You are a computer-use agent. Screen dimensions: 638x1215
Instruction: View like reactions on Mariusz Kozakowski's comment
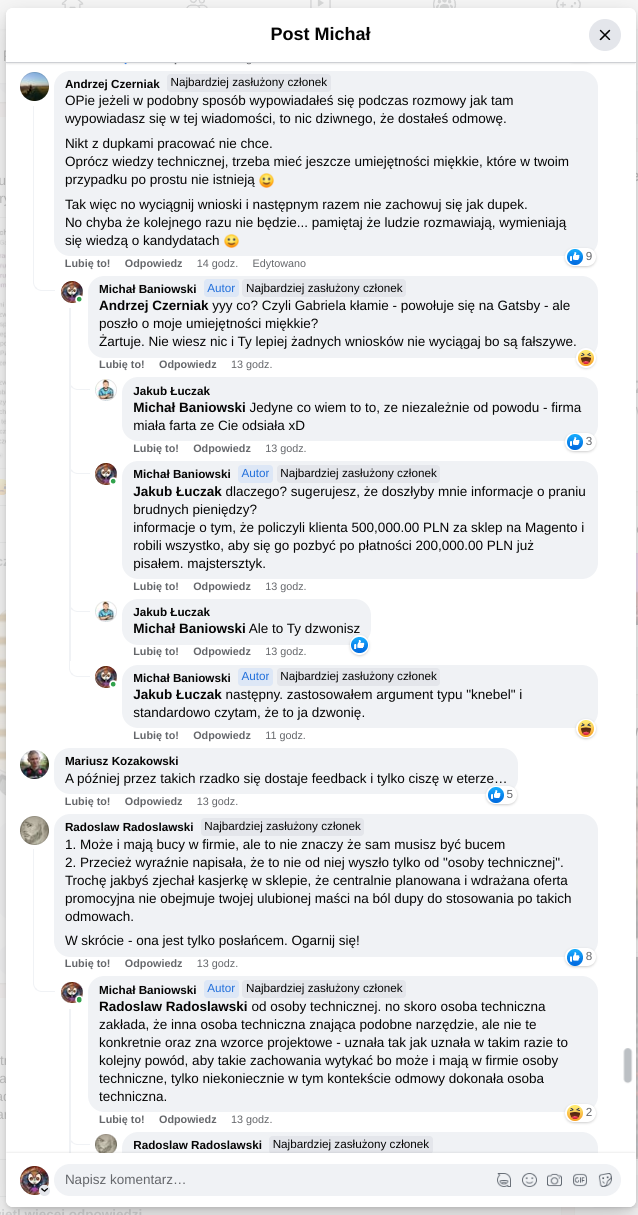(501, 795)
